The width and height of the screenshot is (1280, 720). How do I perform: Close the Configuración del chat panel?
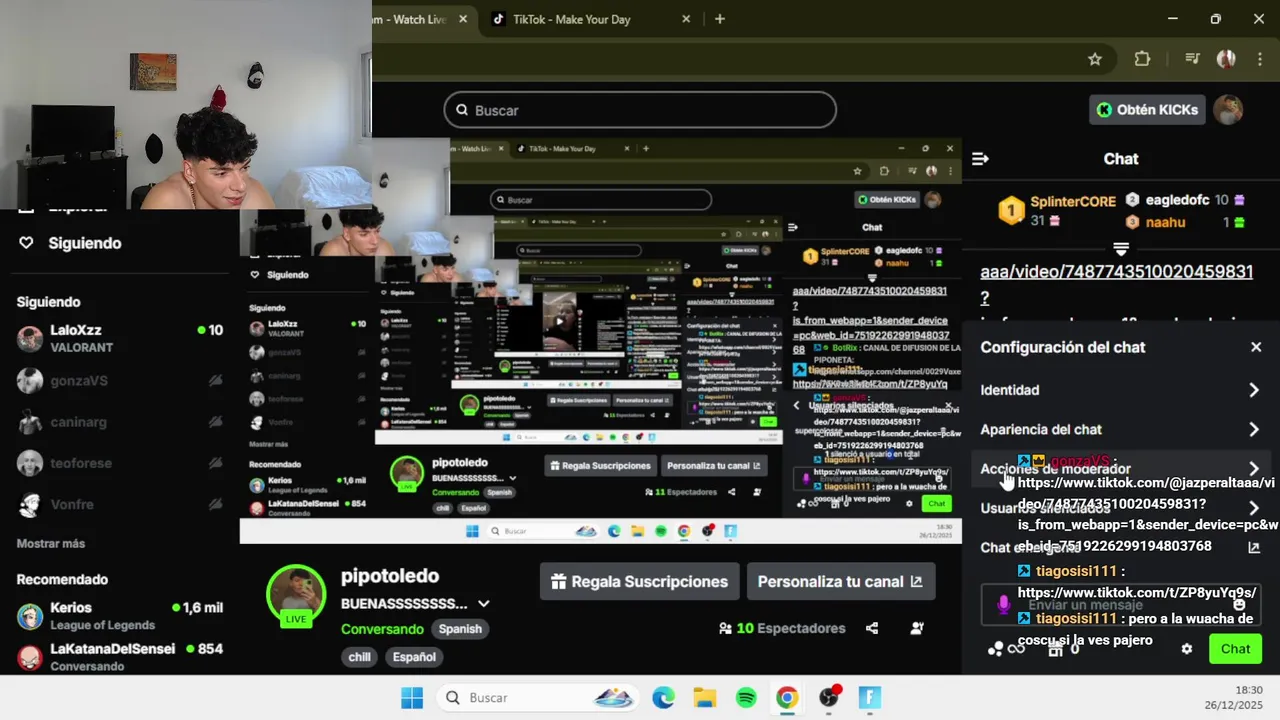point(1256,347)
